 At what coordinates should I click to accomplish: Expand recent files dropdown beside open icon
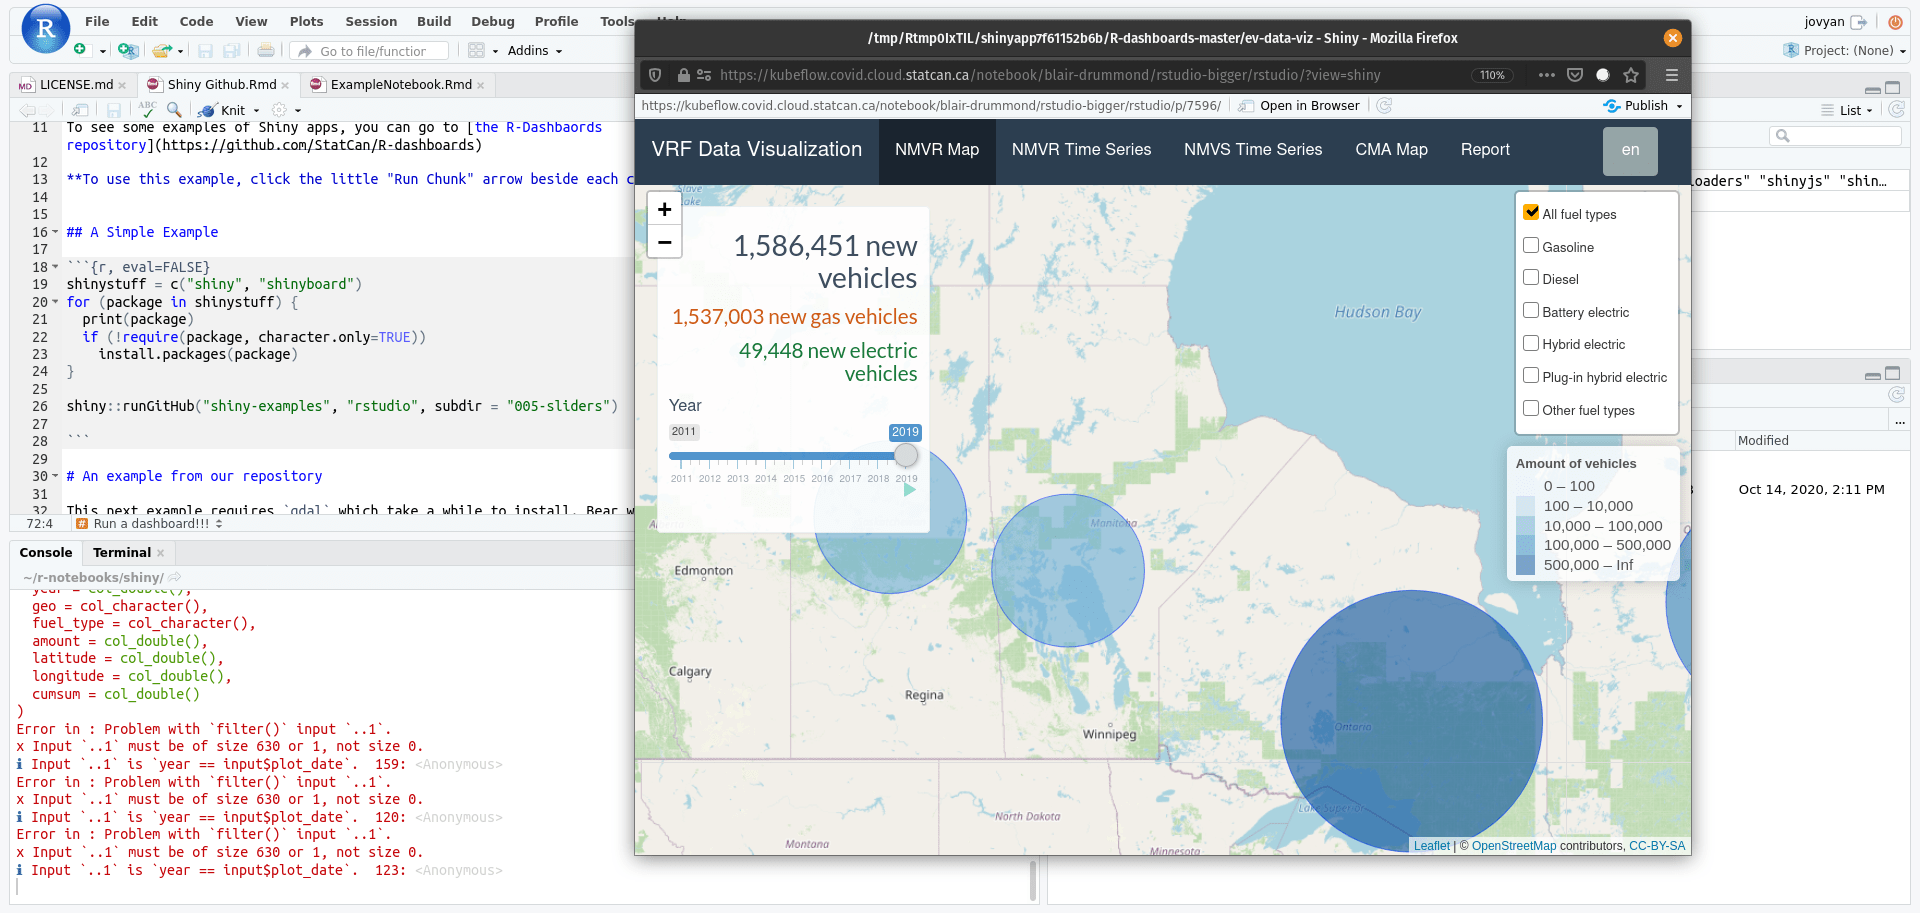click(180, 51)
